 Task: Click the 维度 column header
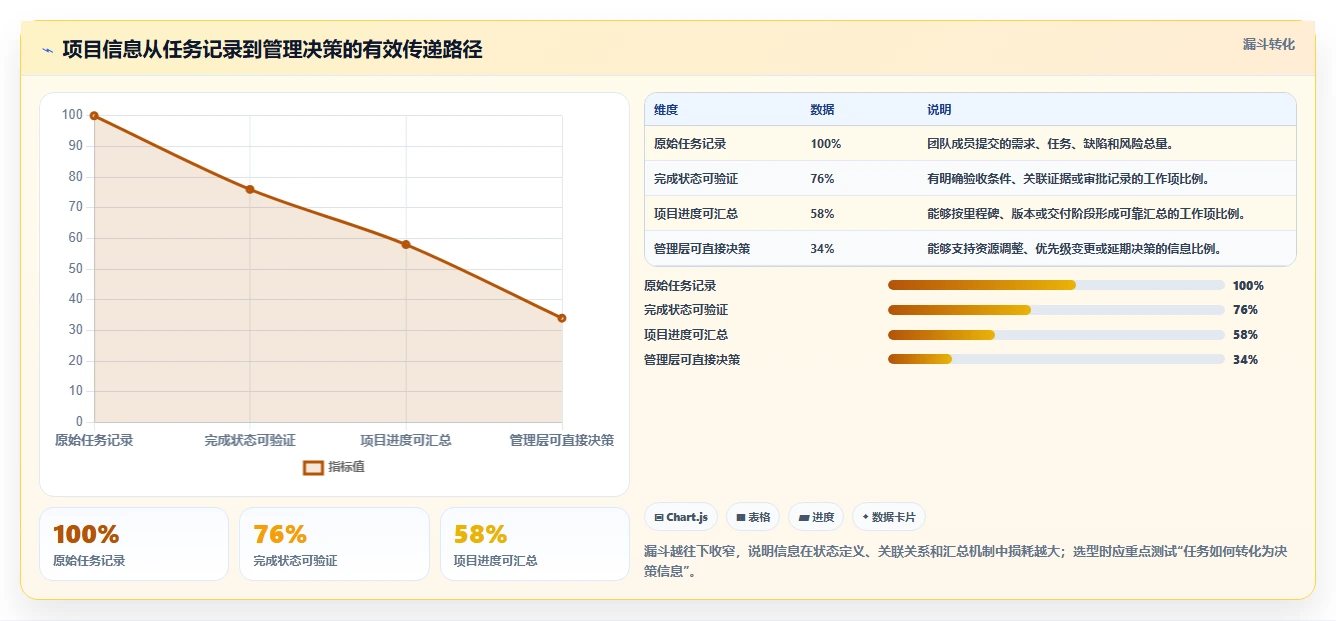click(x=666, y=110)
